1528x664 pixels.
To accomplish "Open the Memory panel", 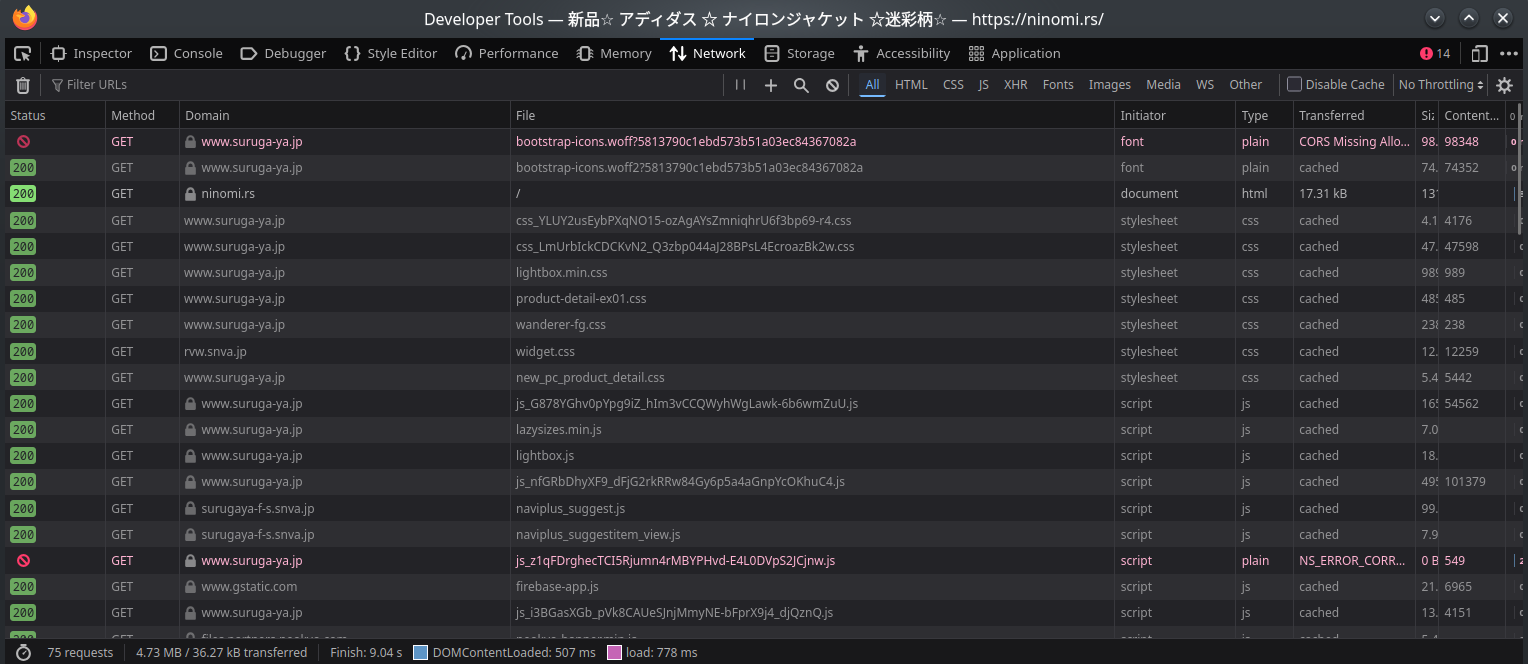I will click(614, 54).
